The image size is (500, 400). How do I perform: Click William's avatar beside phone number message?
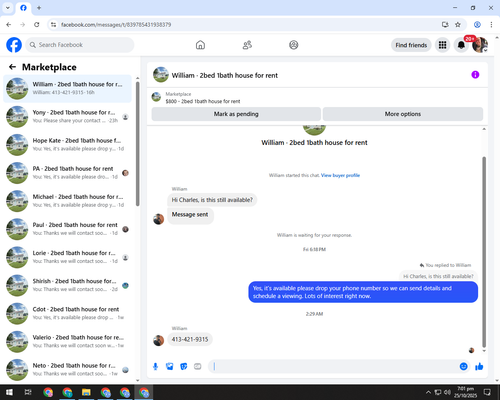(x=158, y=340)
